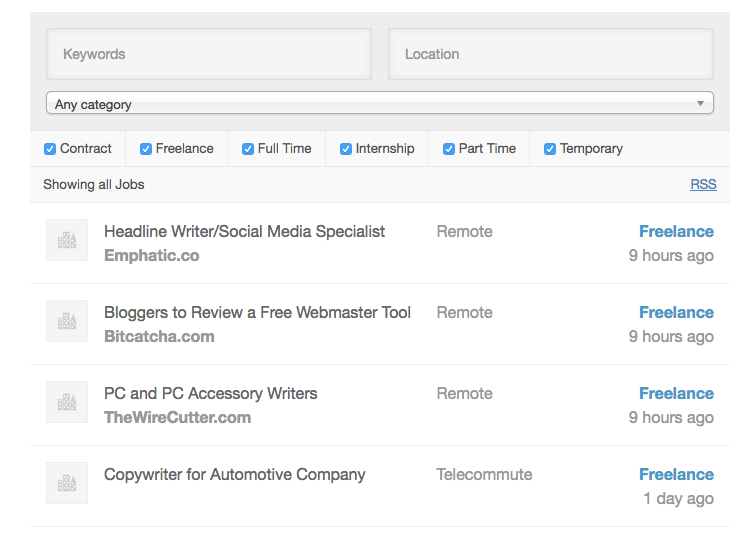
Task: Uncheck the Contract job type checkbox
Action: [50, 149]
